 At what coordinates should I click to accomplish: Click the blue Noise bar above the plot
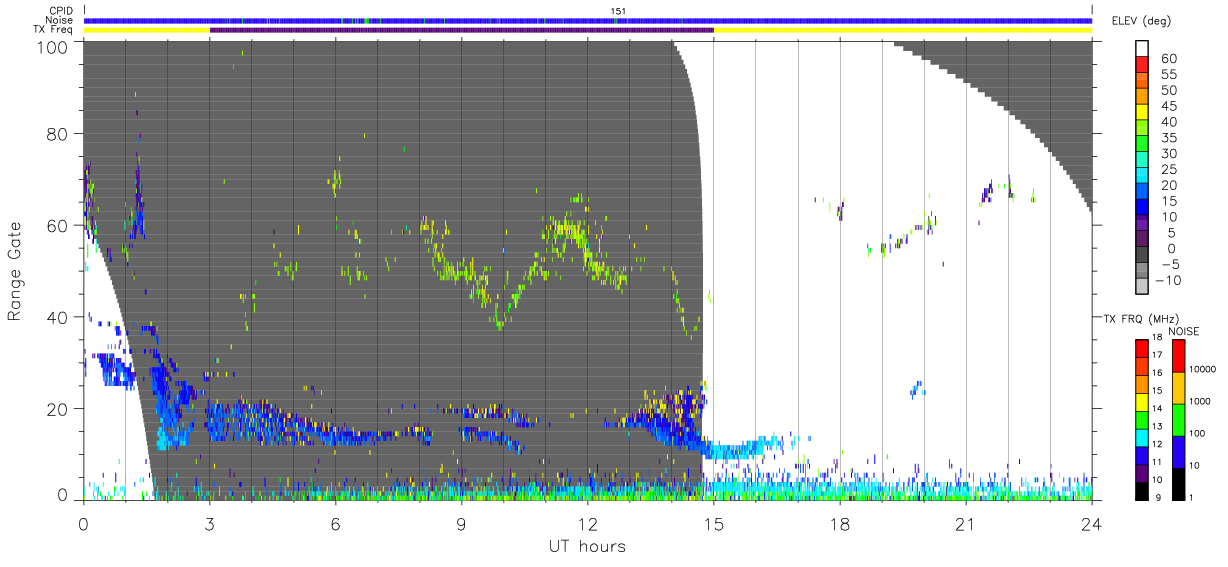click(x=588, y=20)
